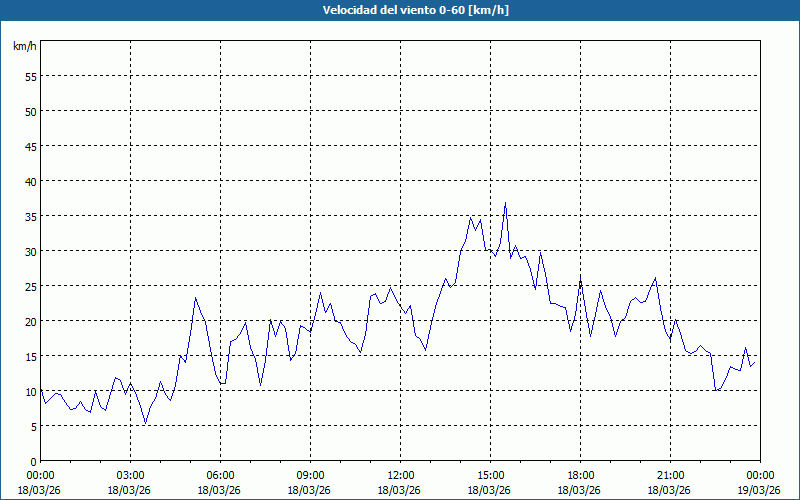Click the highest wind speed peak on the line

[x=505, y=203]
